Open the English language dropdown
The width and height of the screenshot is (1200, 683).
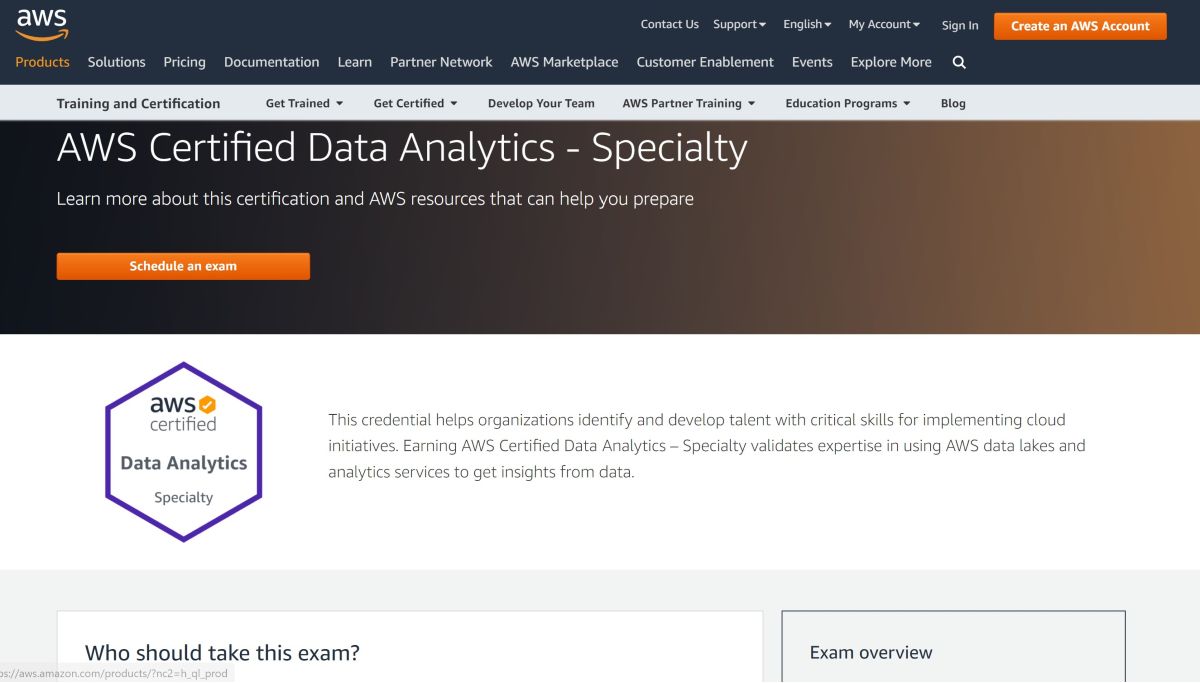pos(806,24)
